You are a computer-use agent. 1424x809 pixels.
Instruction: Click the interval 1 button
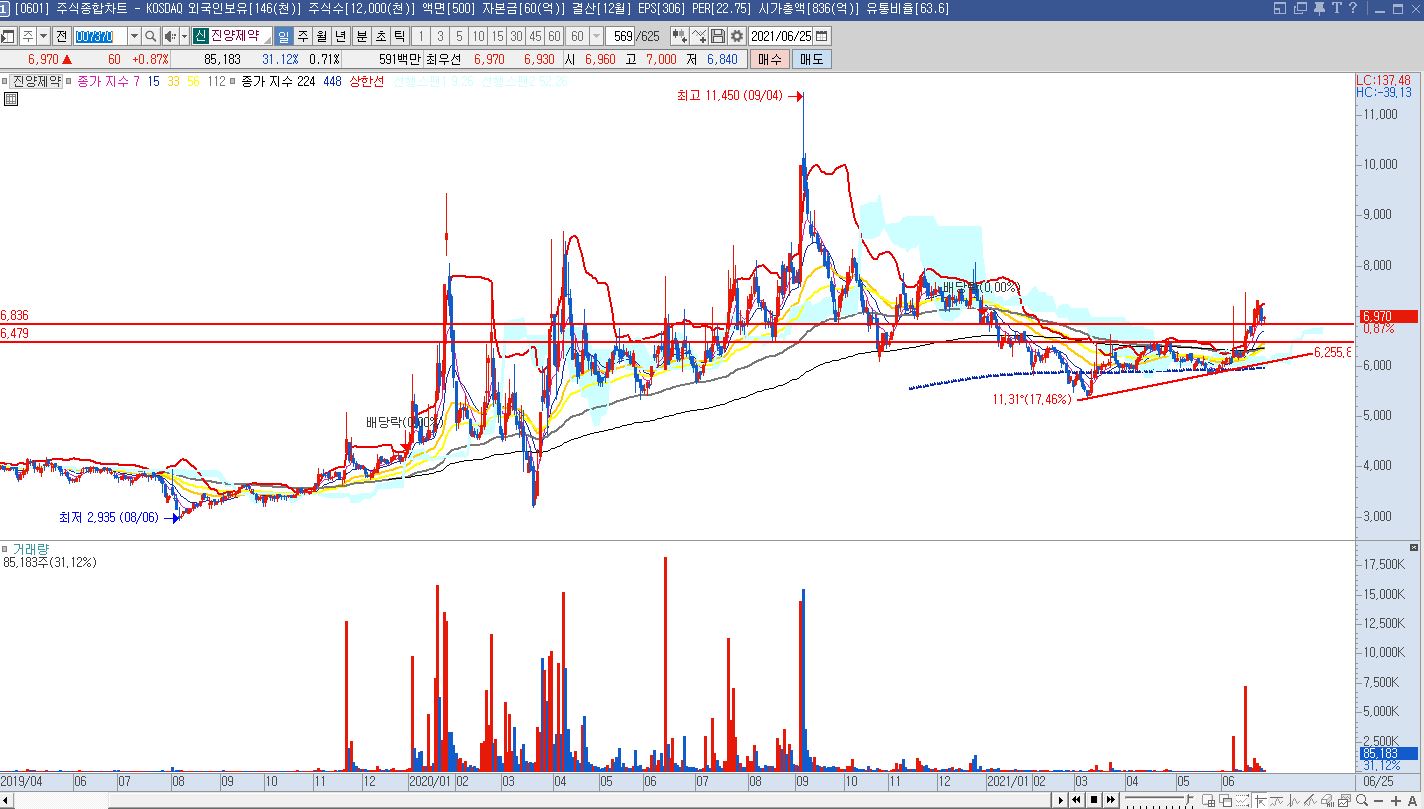click(x=421, y=36)
